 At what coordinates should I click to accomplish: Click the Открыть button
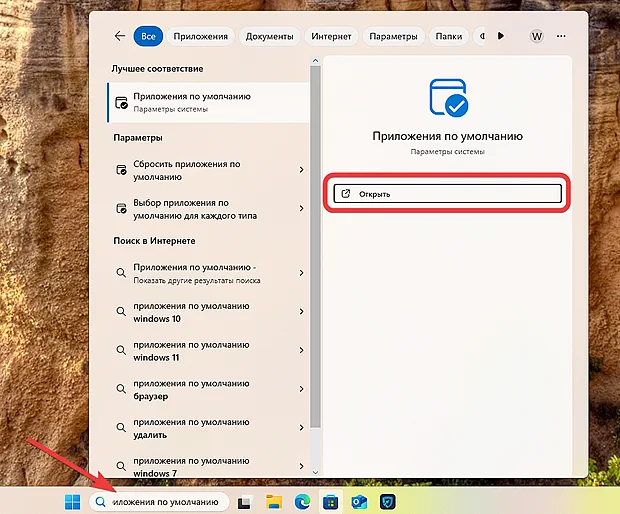pos(447,194)
